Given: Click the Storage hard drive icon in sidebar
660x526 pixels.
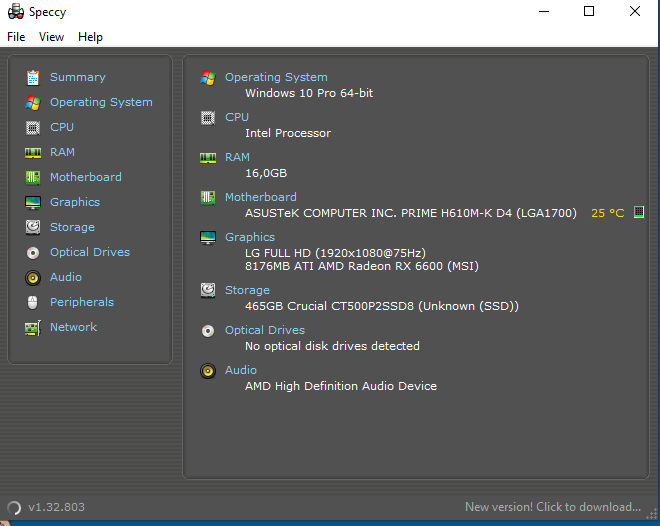Looking at the screenshot, I should pos(33,228).
